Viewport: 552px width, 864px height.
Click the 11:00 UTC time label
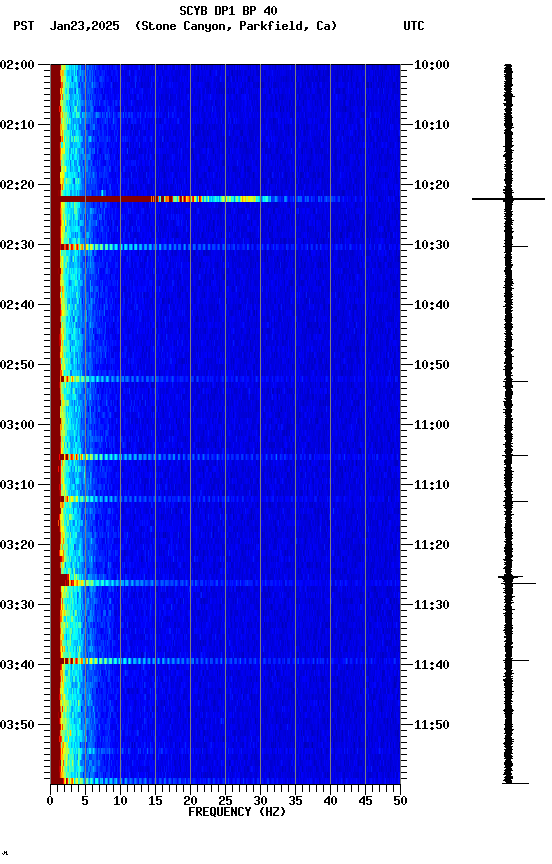(x=431, y=425)
